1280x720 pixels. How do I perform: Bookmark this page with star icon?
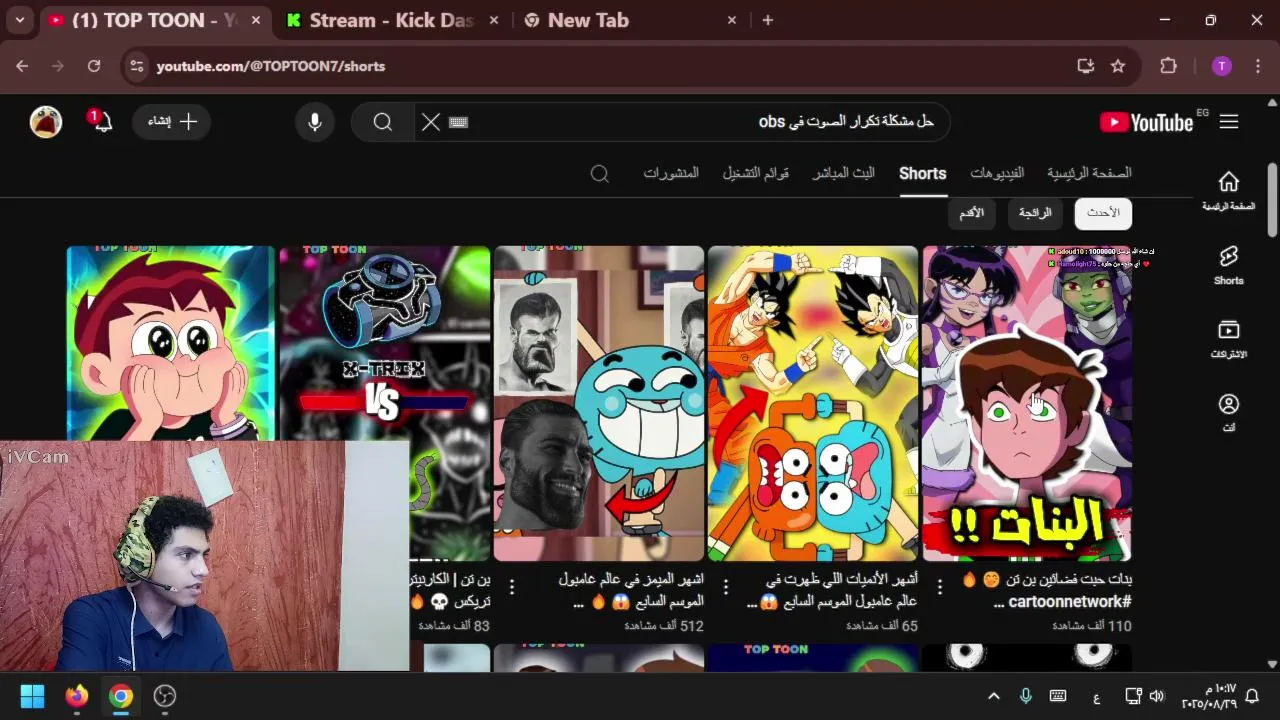pyautogui.click(x=1118, y=66)
